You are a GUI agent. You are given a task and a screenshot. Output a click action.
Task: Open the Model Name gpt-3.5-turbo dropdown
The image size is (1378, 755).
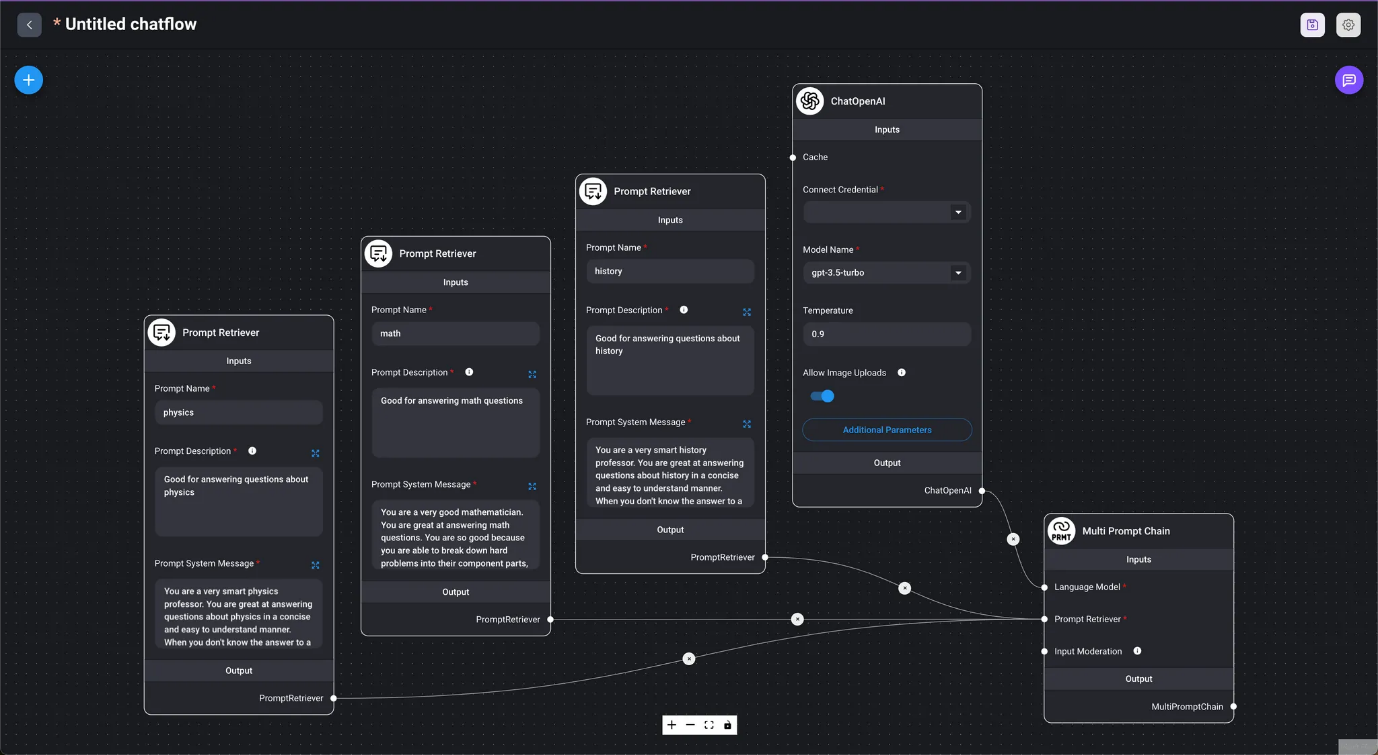pyautogui.click(x=886, y=272)
